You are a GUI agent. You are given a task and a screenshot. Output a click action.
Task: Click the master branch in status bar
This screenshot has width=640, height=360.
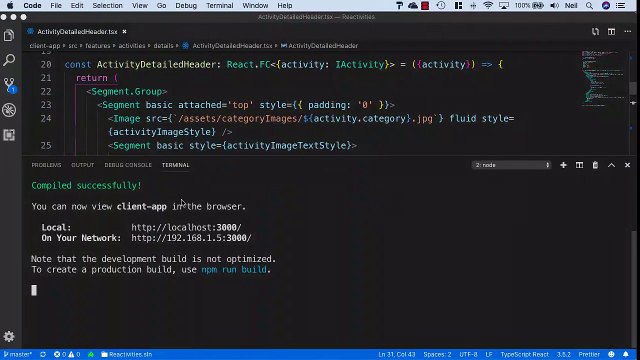[x=18, y=354]
